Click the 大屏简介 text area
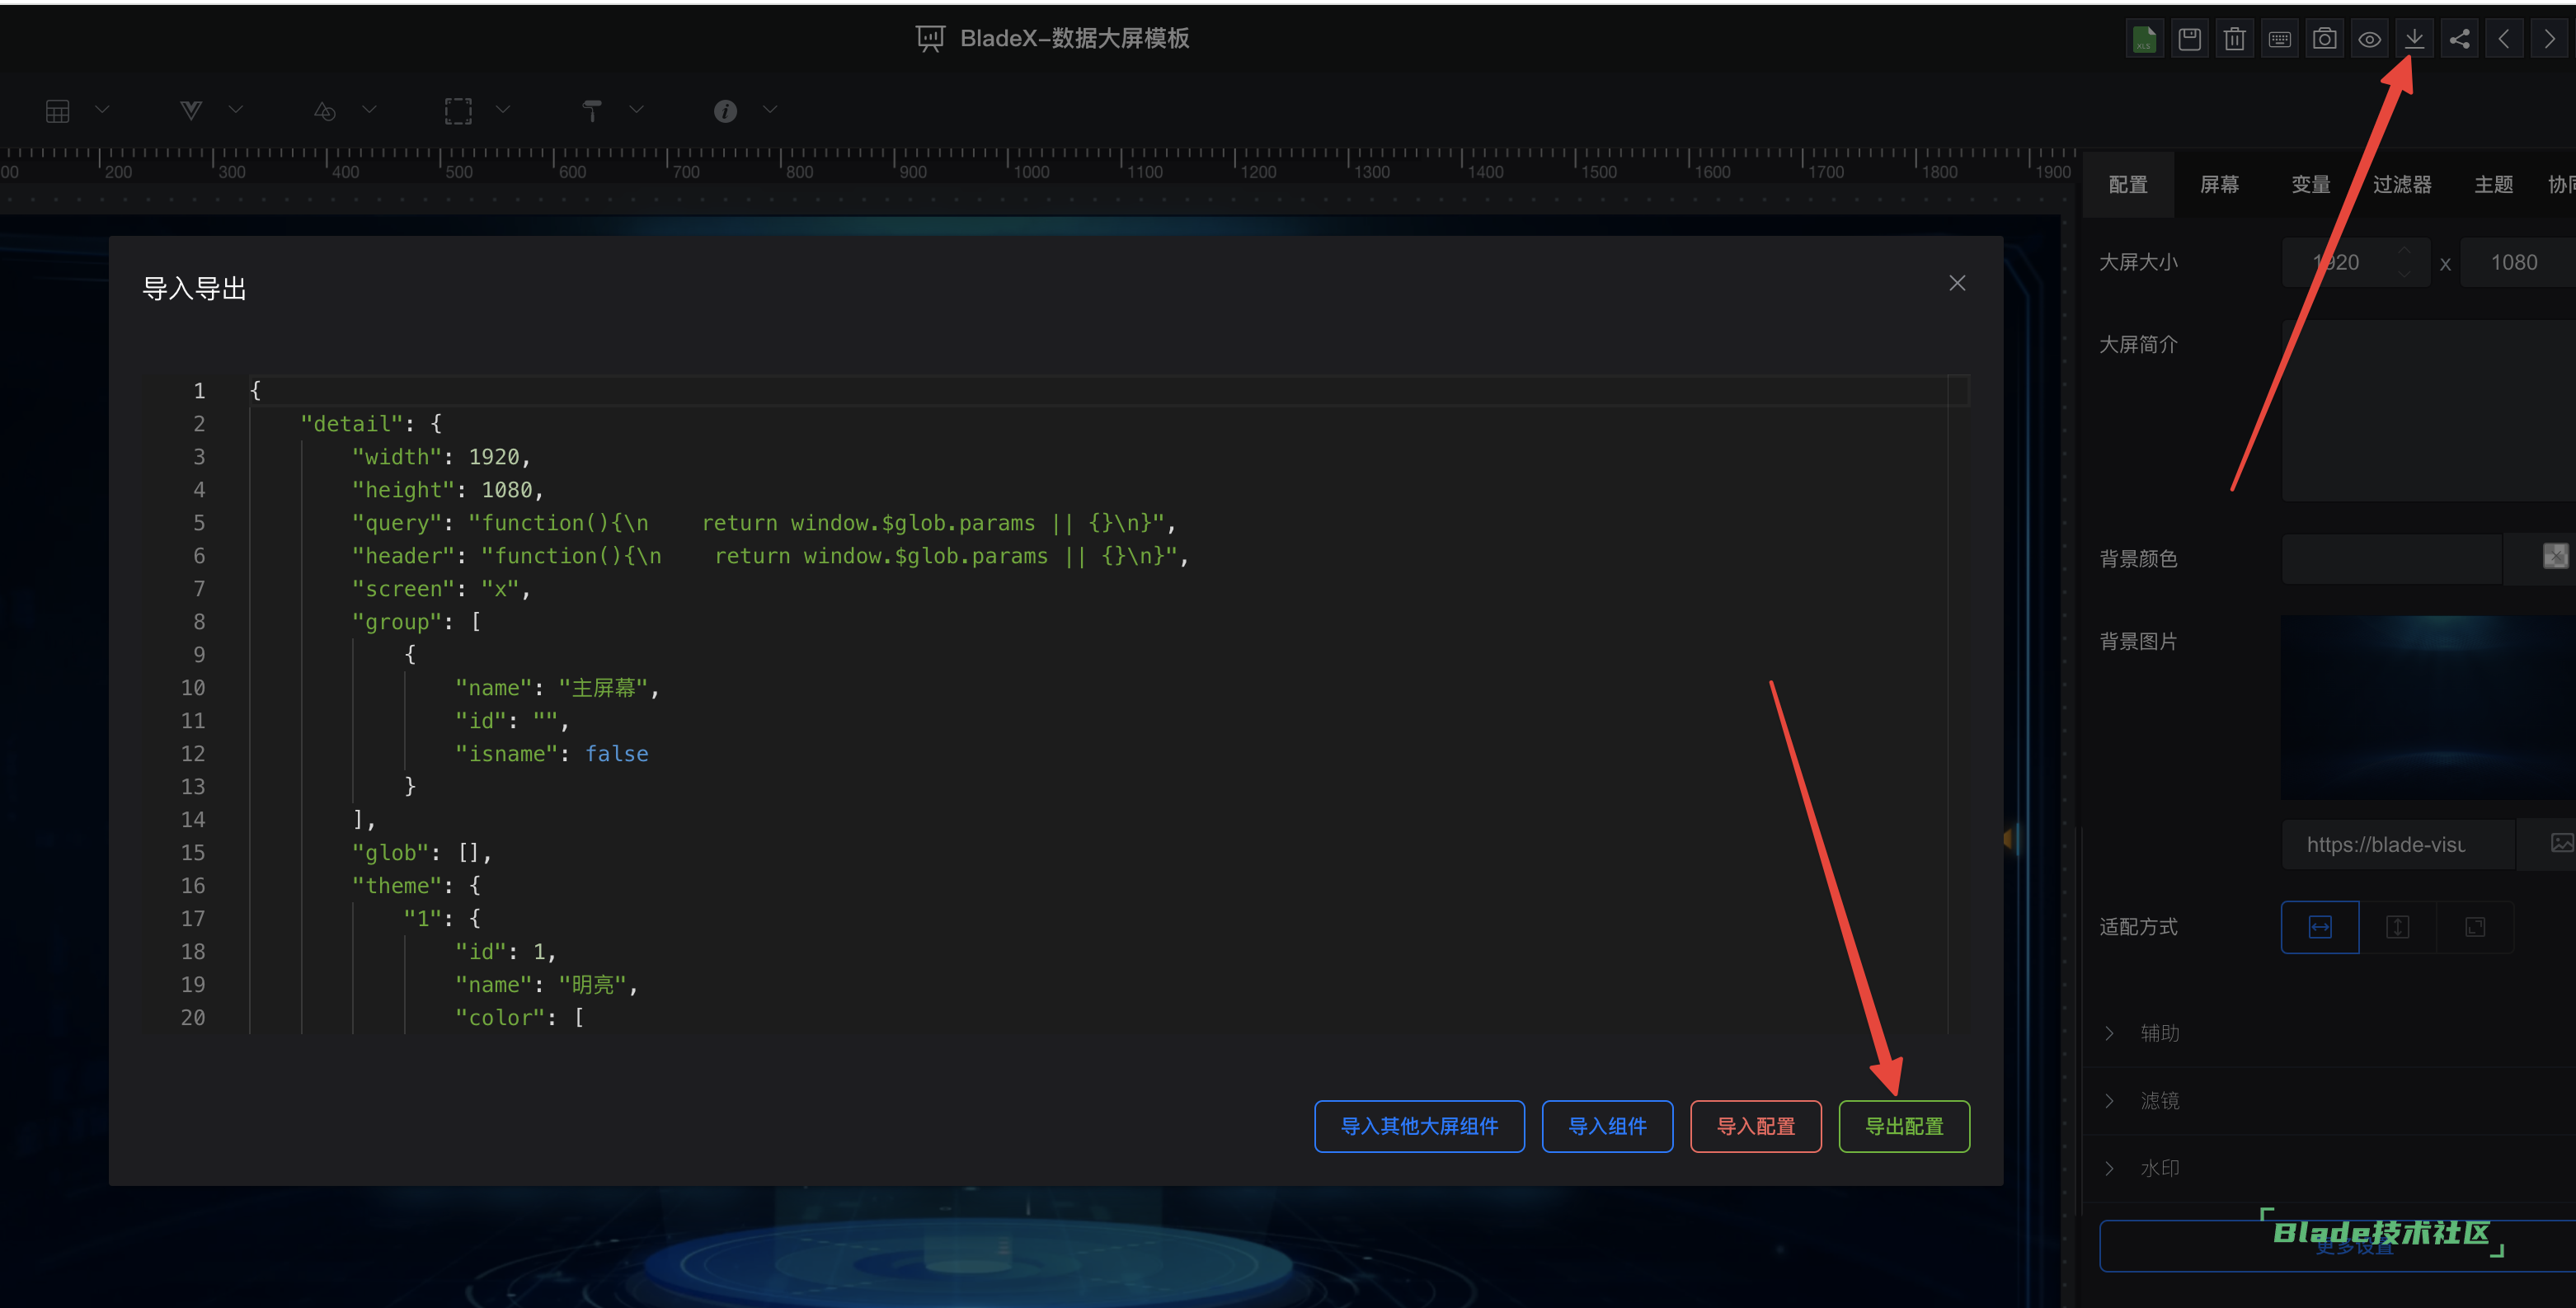 tap(2429, 410)
